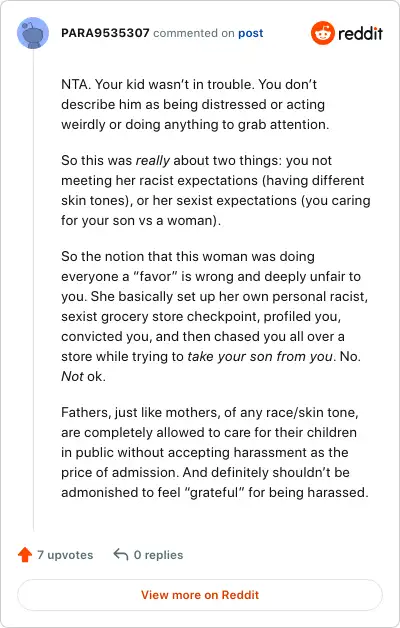Click the orange Reddit Snoo logo icon
The width and height of the screenshot is (400, 628).
[322, 33]
